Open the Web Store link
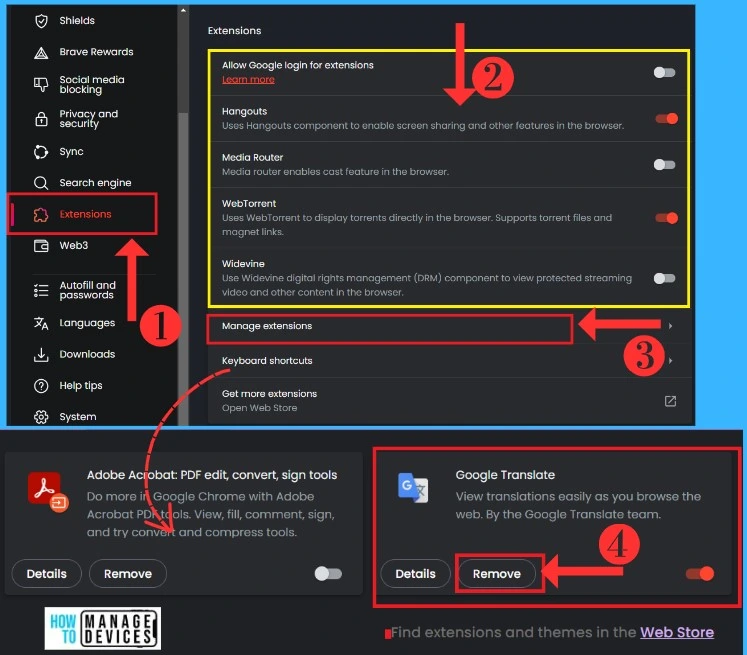This screenshot has width=747, height=655. pyautogui.click(x=677, y=632)
